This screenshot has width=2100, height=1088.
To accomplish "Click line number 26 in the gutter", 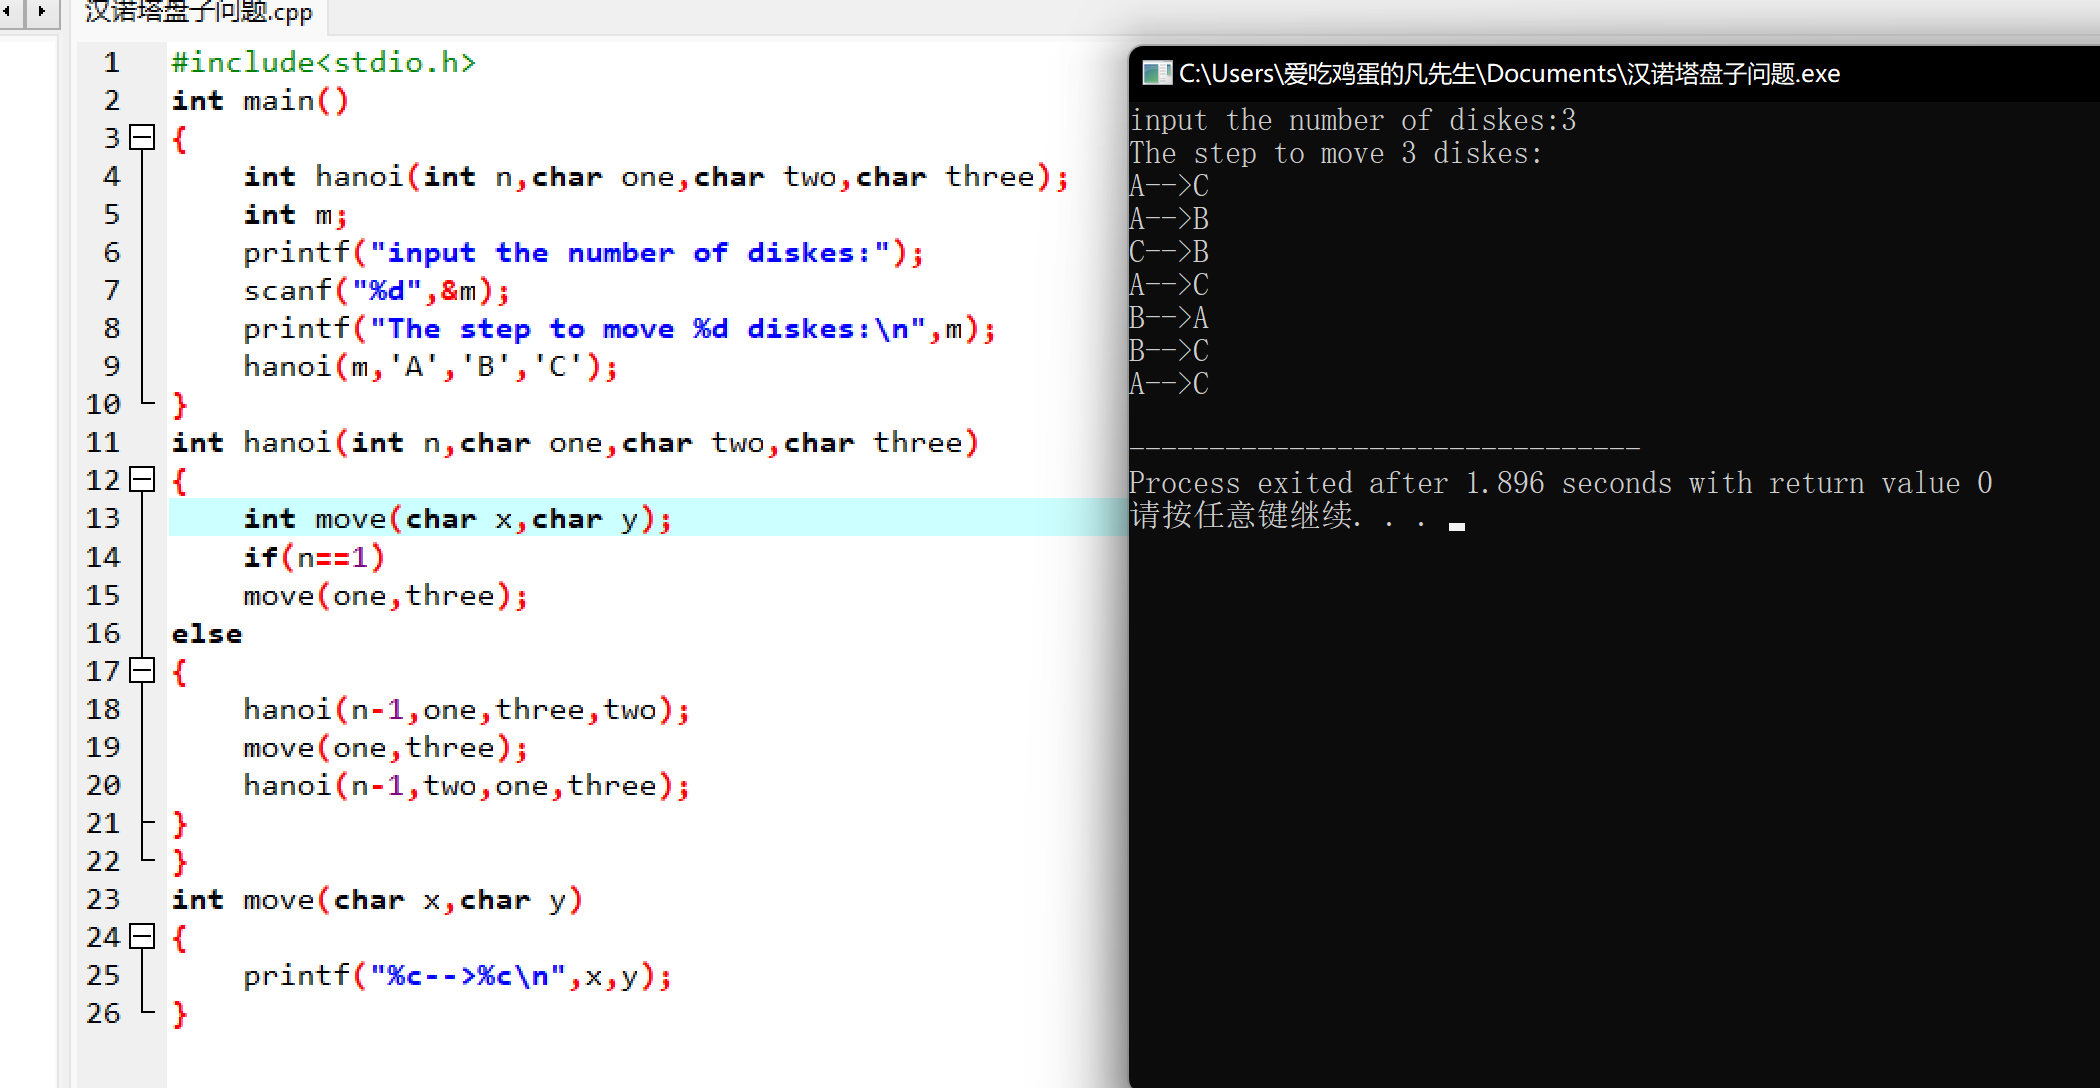I will (x=103, y=1014).
